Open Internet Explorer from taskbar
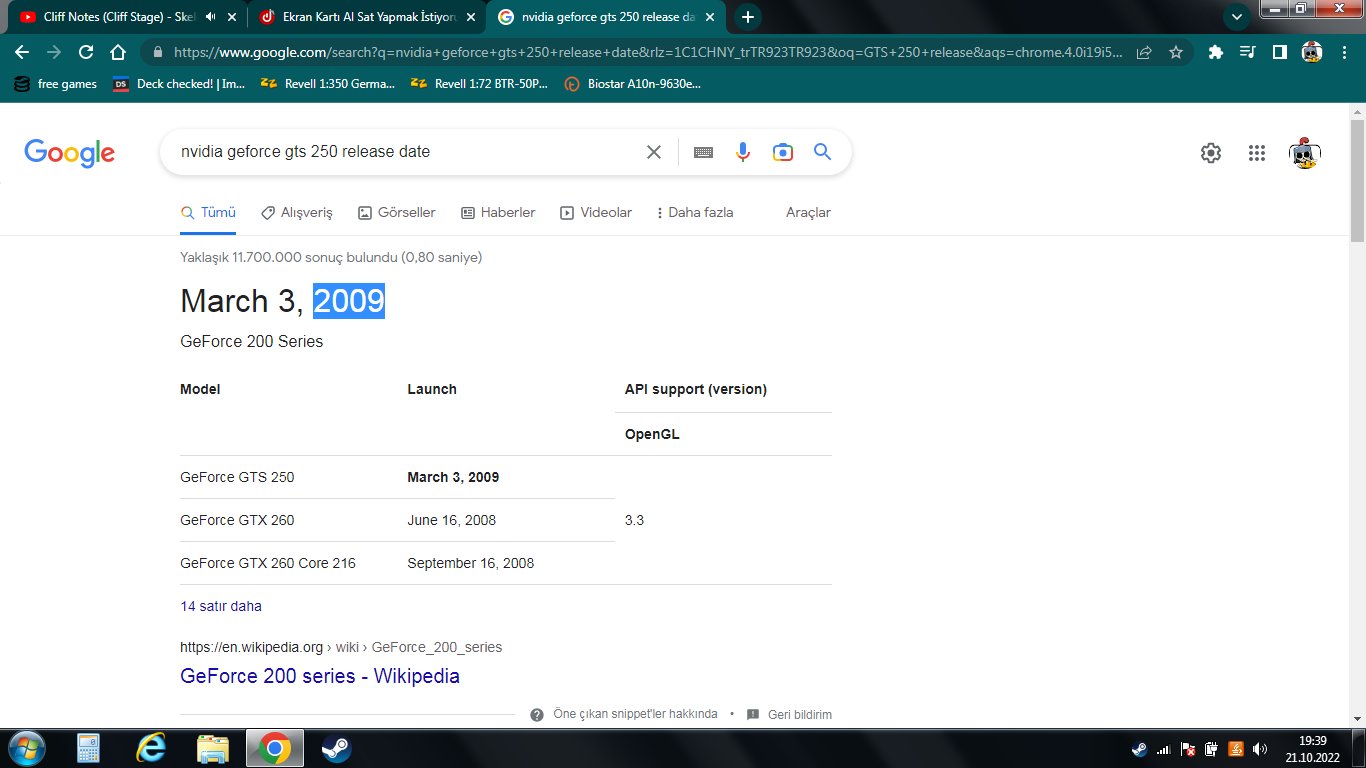The image size is (1366, 768). pyautogui.click(x=151, y=748)
